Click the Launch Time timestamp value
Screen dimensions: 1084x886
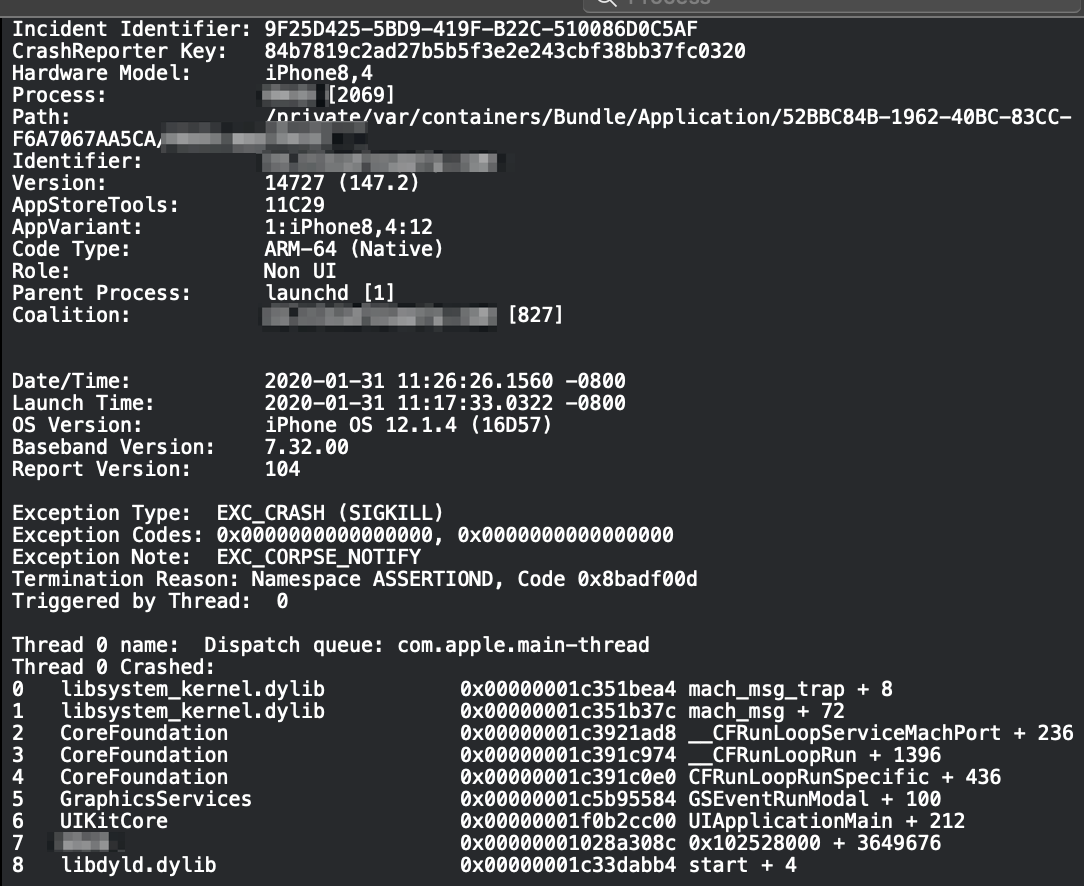[445, 403]
